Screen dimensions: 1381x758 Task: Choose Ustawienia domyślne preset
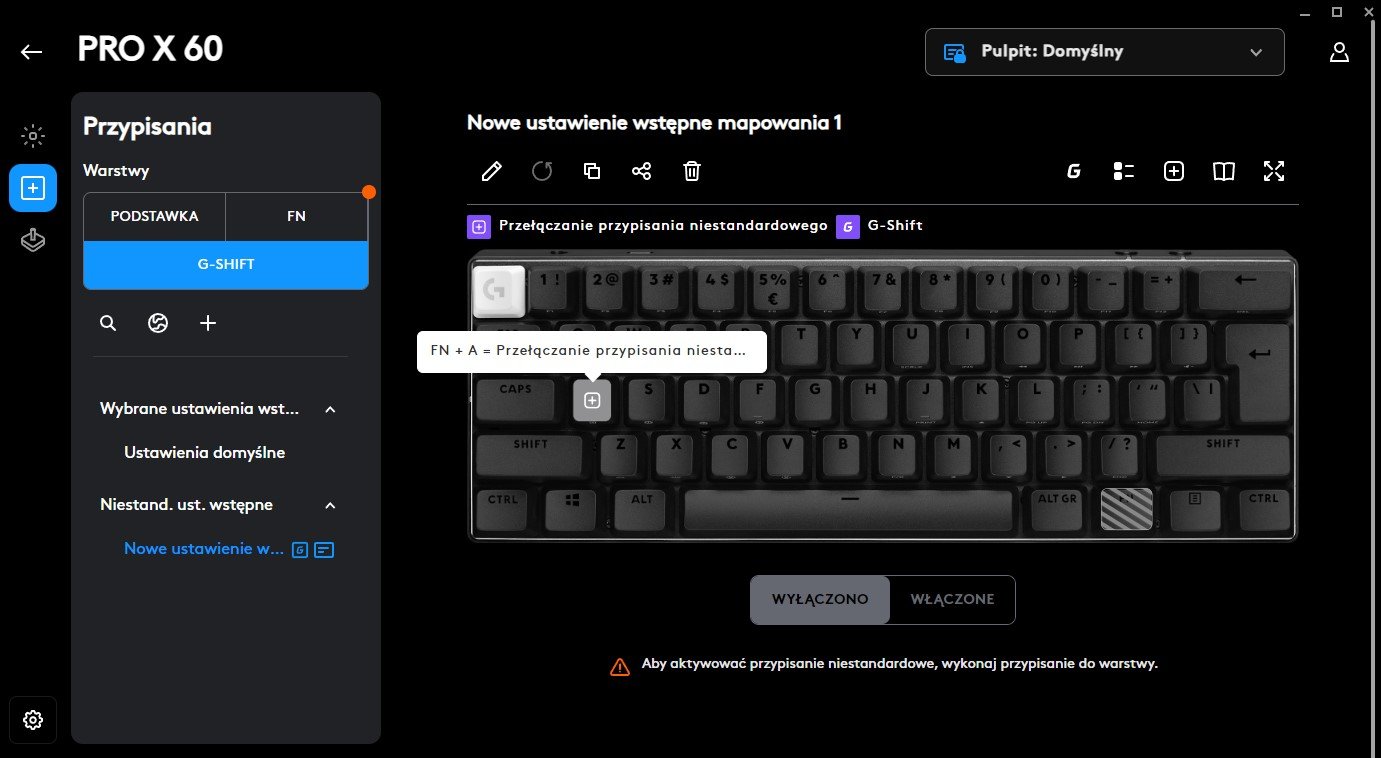205,452
